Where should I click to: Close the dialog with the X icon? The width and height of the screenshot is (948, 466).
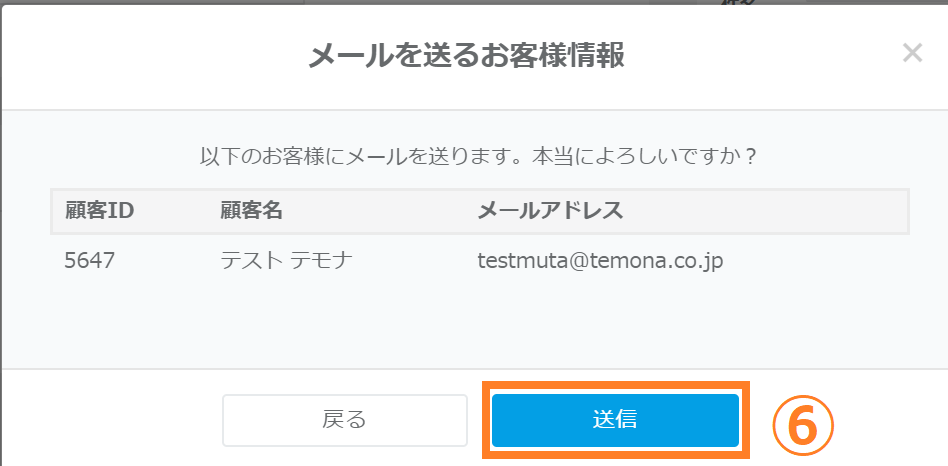(x=911, y=54)
